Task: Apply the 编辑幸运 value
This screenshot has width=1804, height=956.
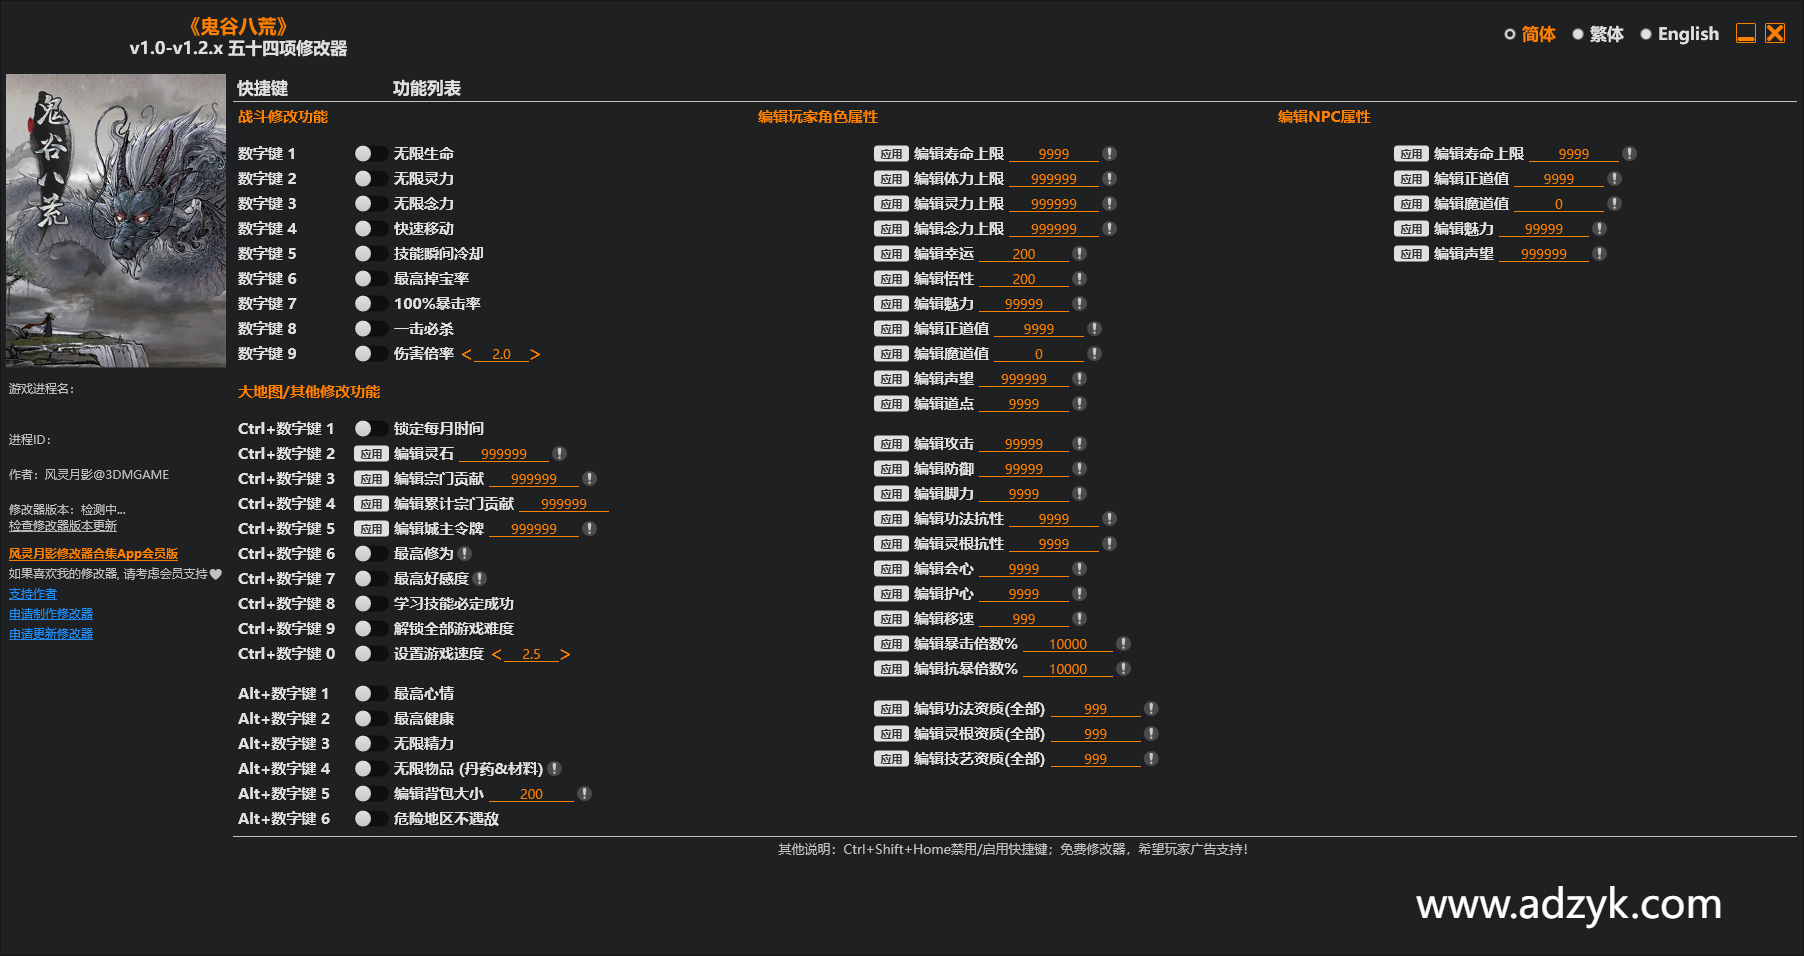Action: [x=891, y=254]
